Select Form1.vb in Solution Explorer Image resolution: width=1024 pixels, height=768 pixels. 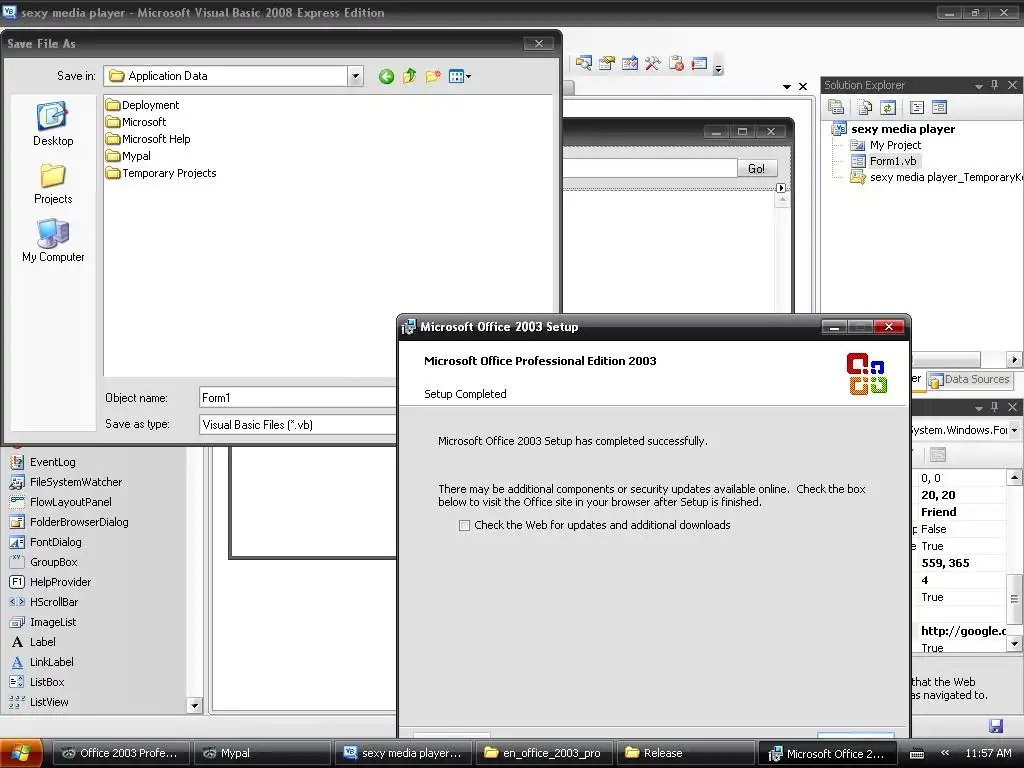(x=884, y=161)
